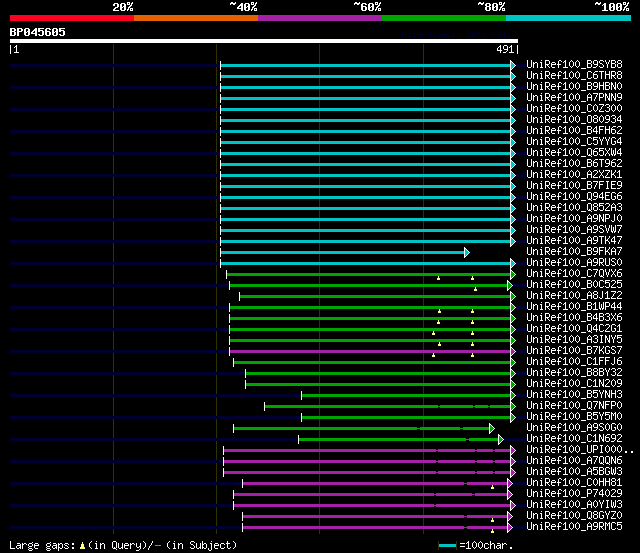Click the UniRef100_A9SVW7 label
The width and height of the screenshot is (640, 553).
pos(574,230)
